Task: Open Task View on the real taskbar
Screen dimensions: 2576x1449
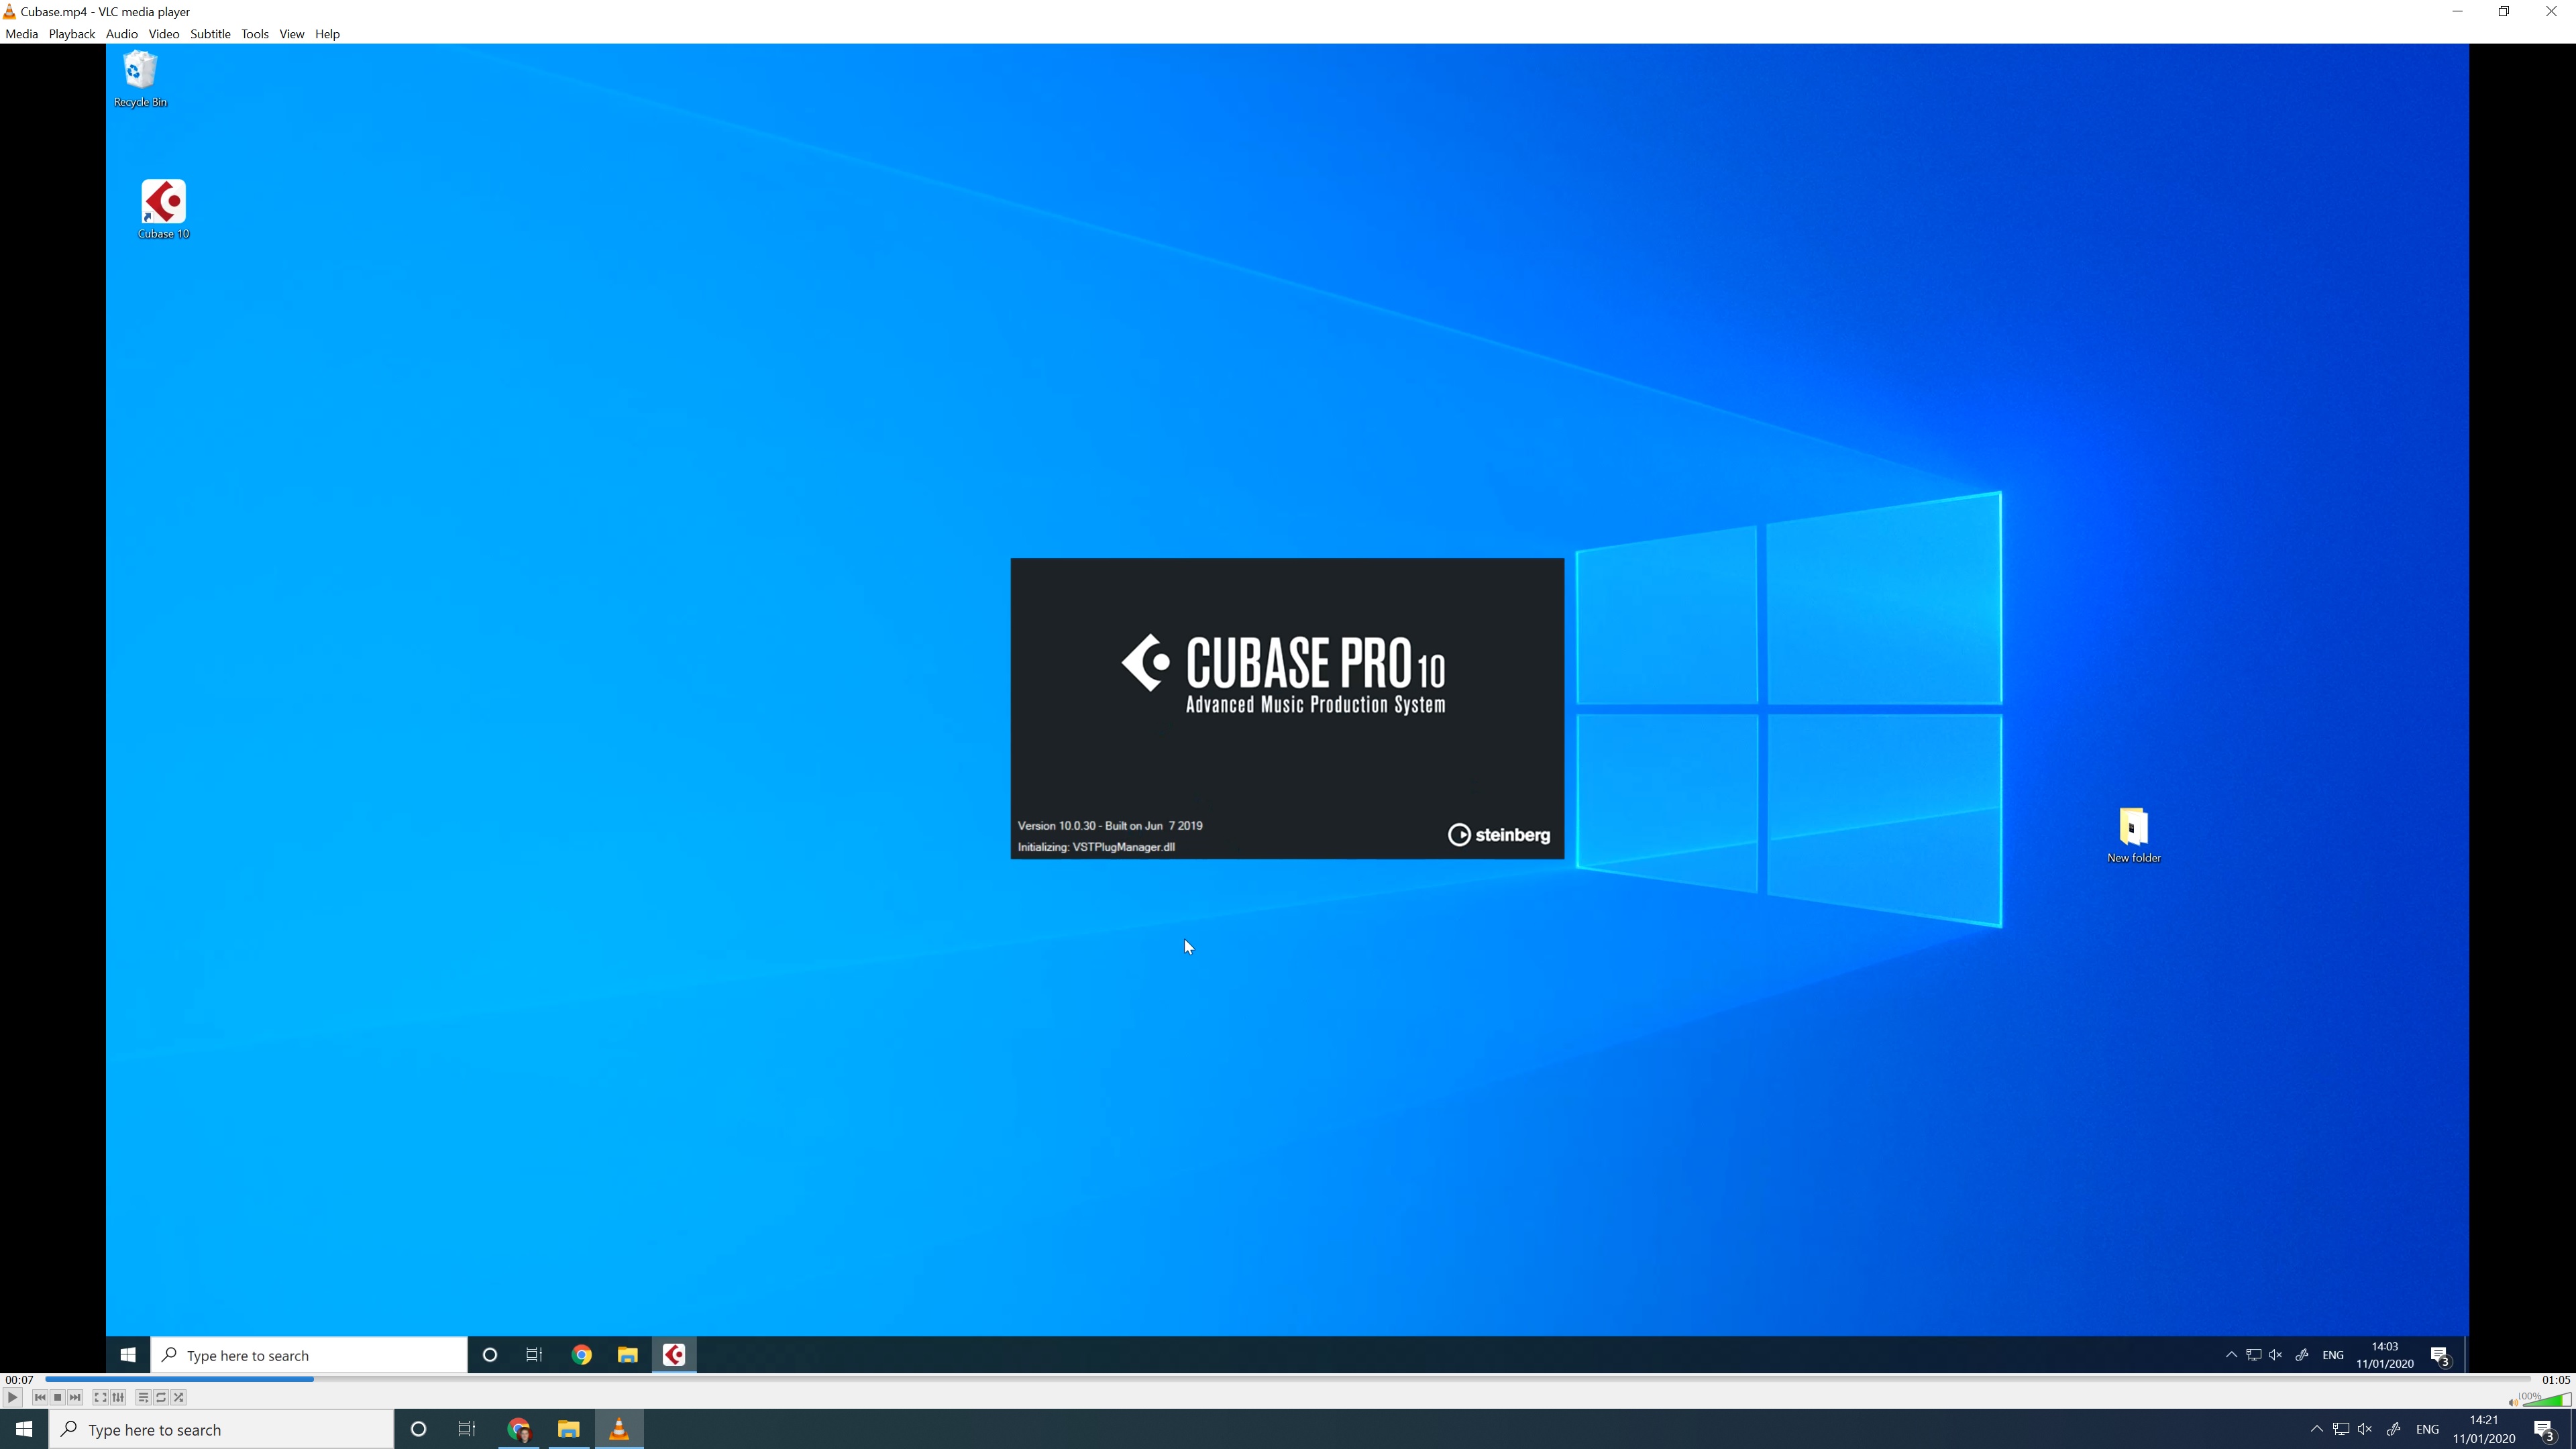Action: (x=467, y=1429)
